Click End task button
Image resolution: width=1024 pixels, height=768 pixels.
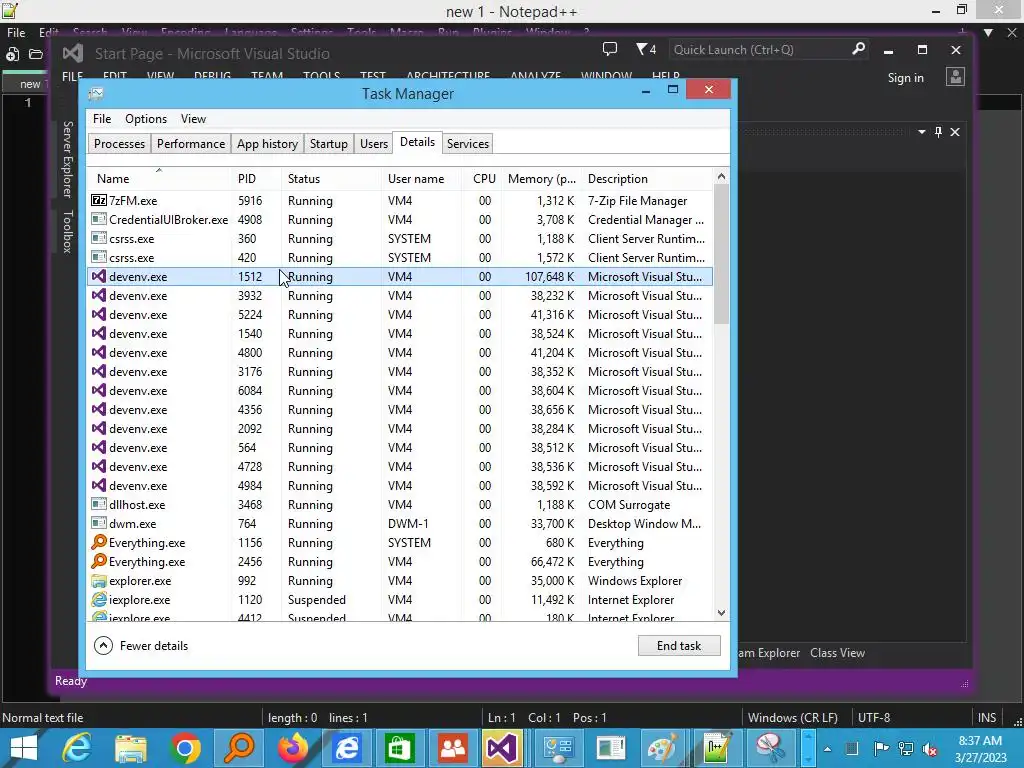(x=679, y=646)
